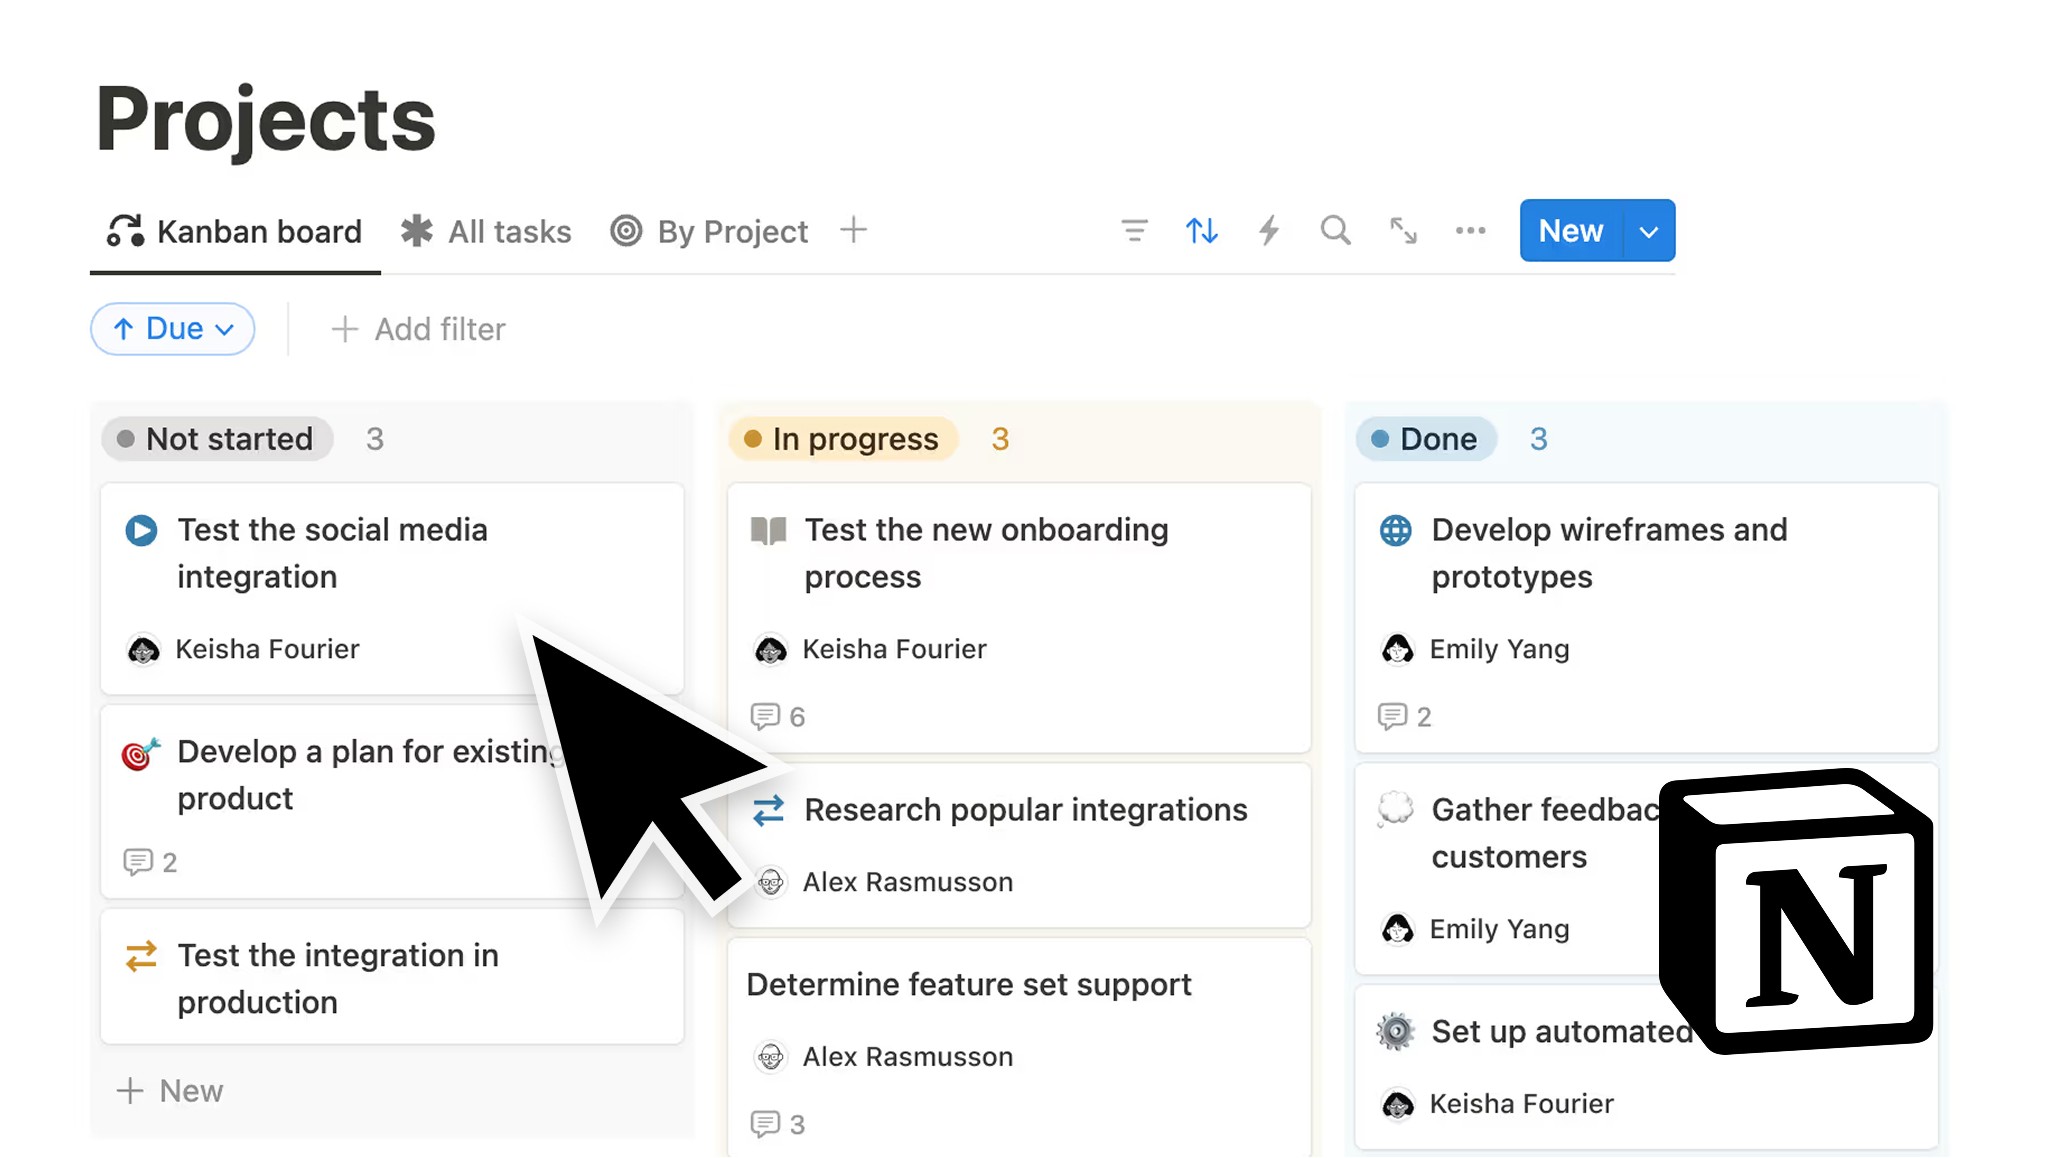Switch to the All tasks tab
The width and height of the screenshot is (2048, 1158).
pos(486,231)
